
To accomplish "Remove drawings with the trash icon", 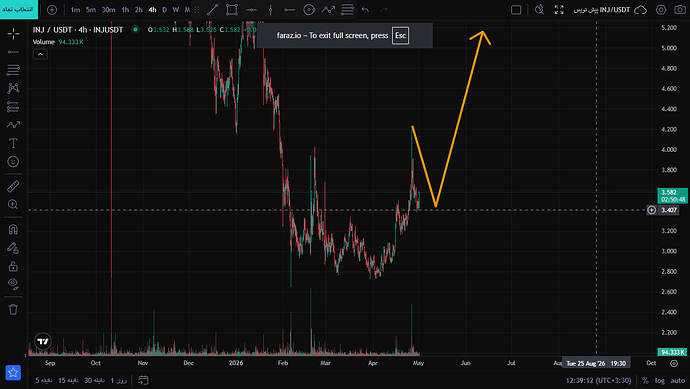I will click(x=13, y=309).
